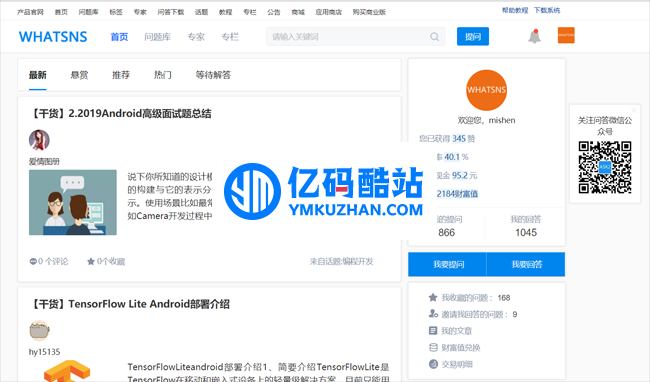Open 帮助教程 link at top right
Viewport: 650px width, 382px height.
coord(515,10)
